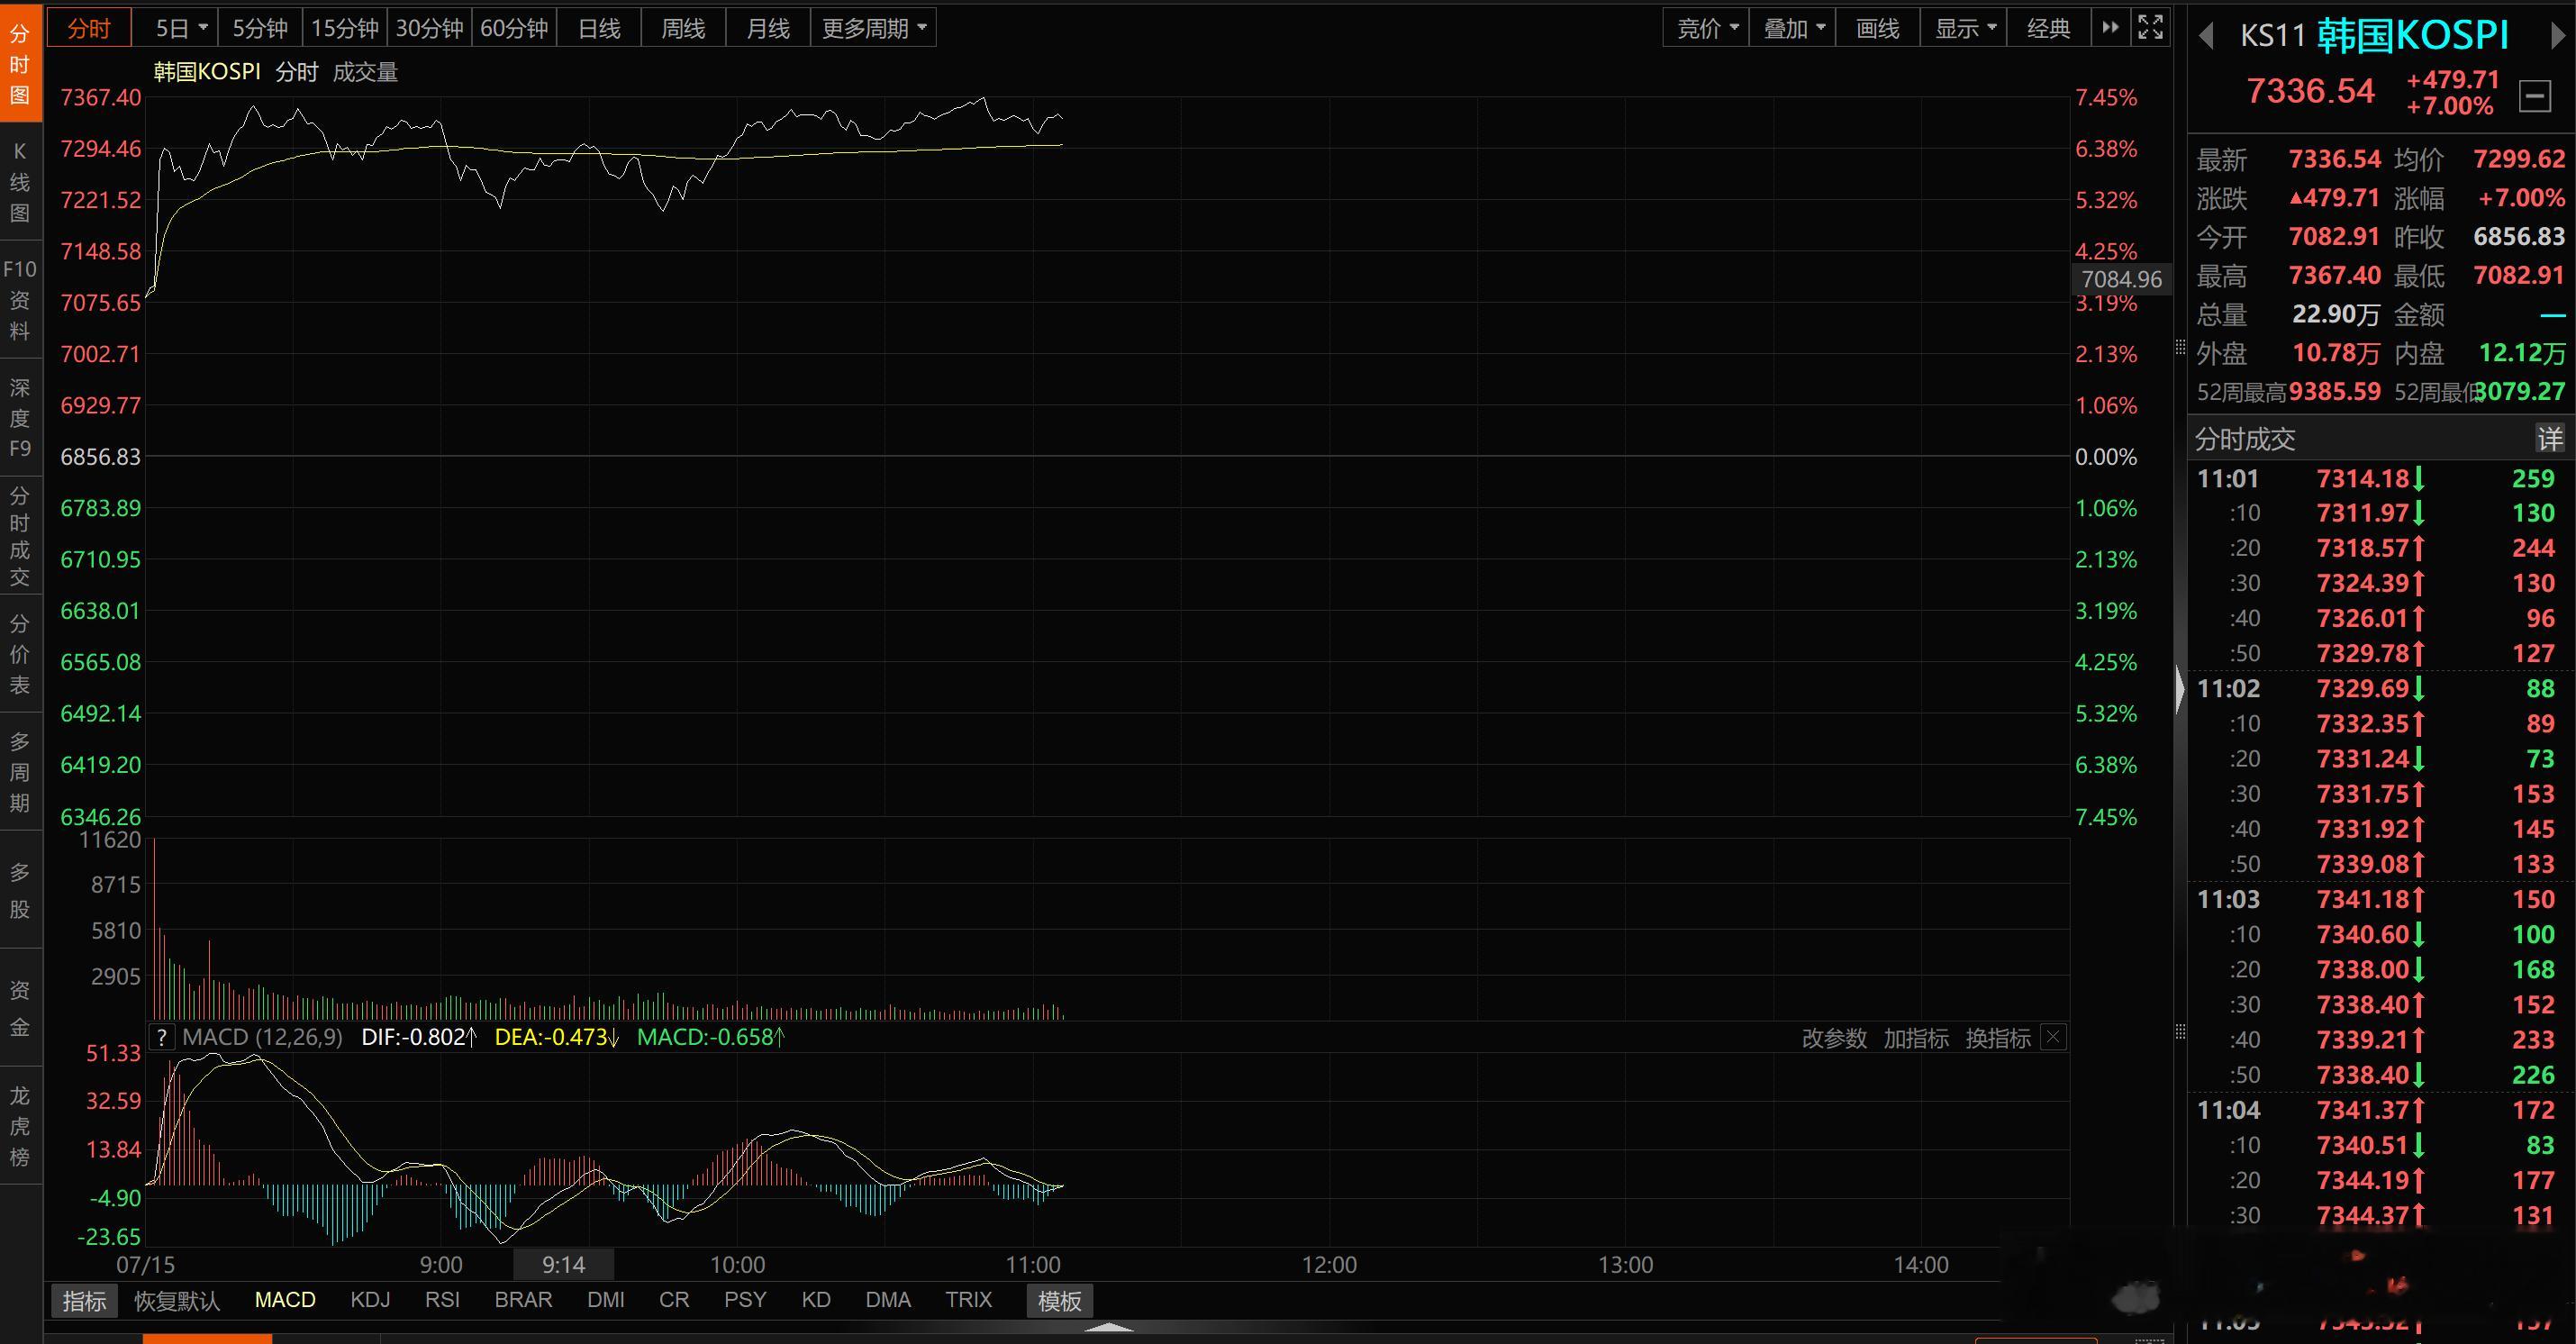Select the BRAR indicator tab
The image size is (2576, 1344).
pos(523,1299)
